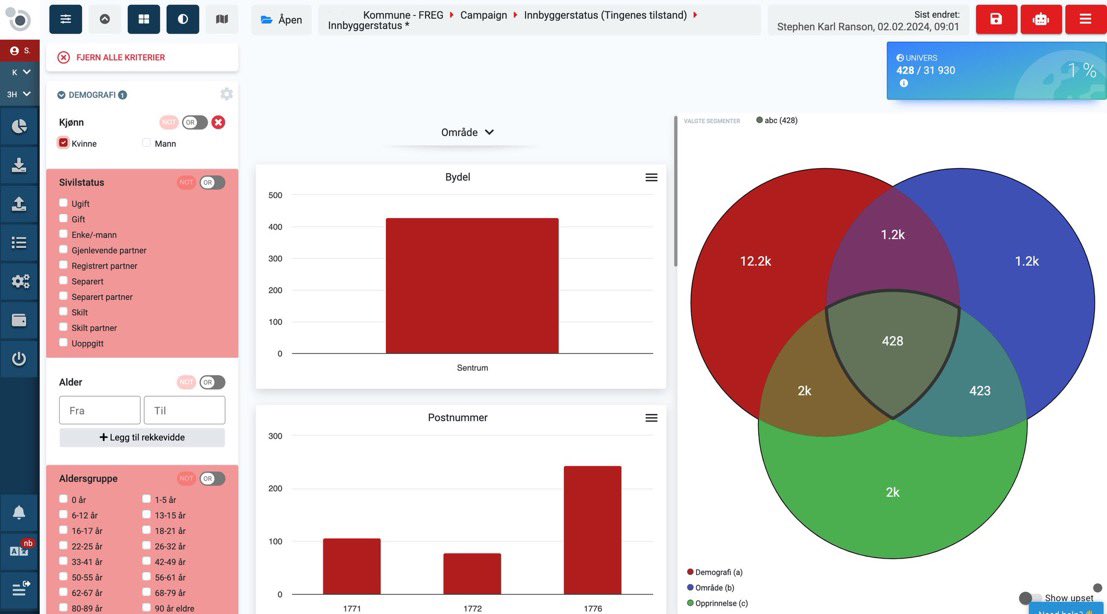1107x614 pixels.
Task: Toggle Kjønn NOT button
Action: click(169, 122)
